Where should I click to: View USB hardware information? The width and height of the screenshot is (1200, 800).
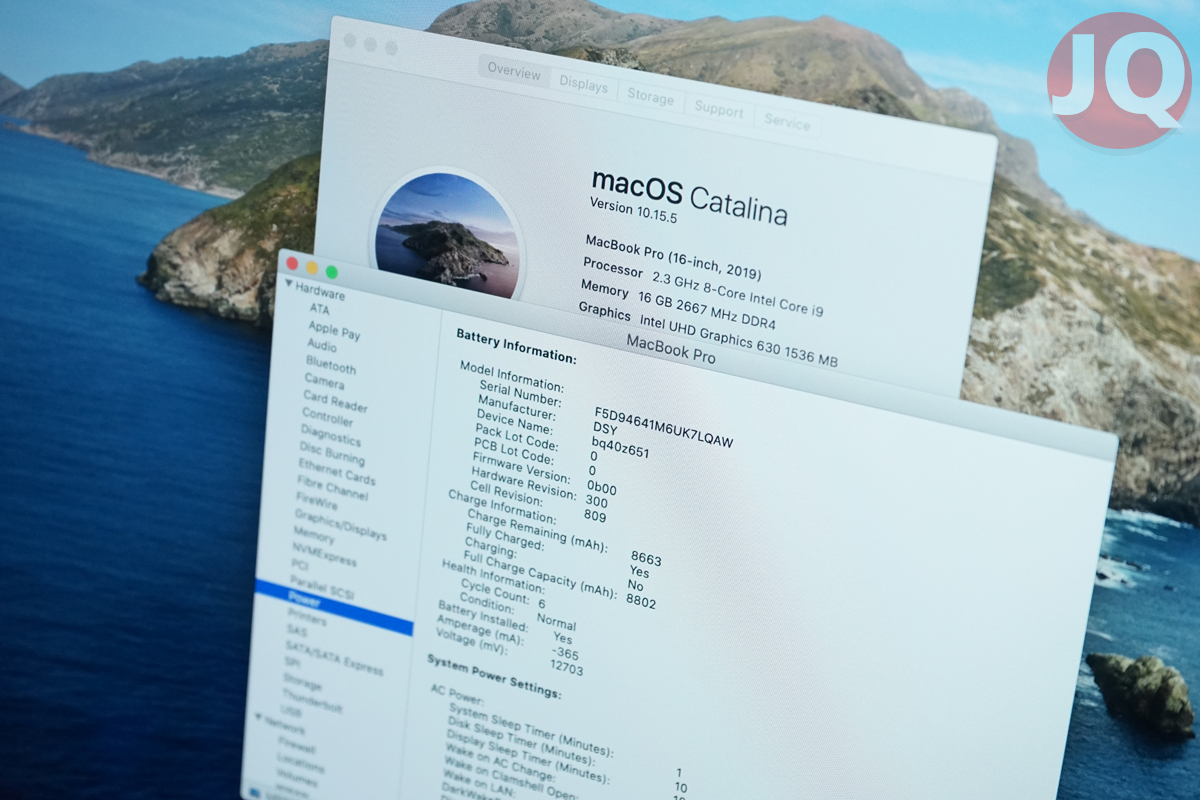[291, 712]
